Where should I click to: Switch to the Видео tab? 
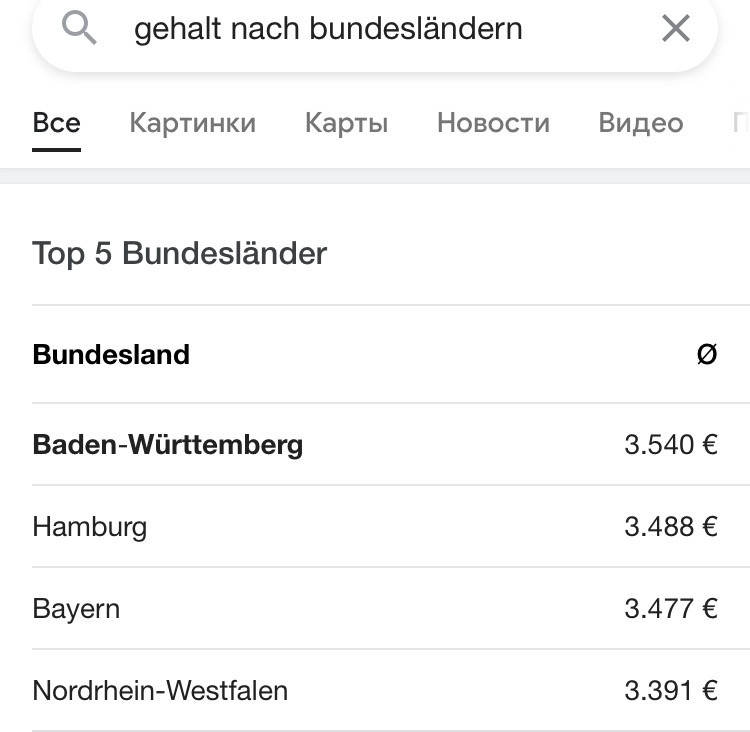click(x=640, y=123)
